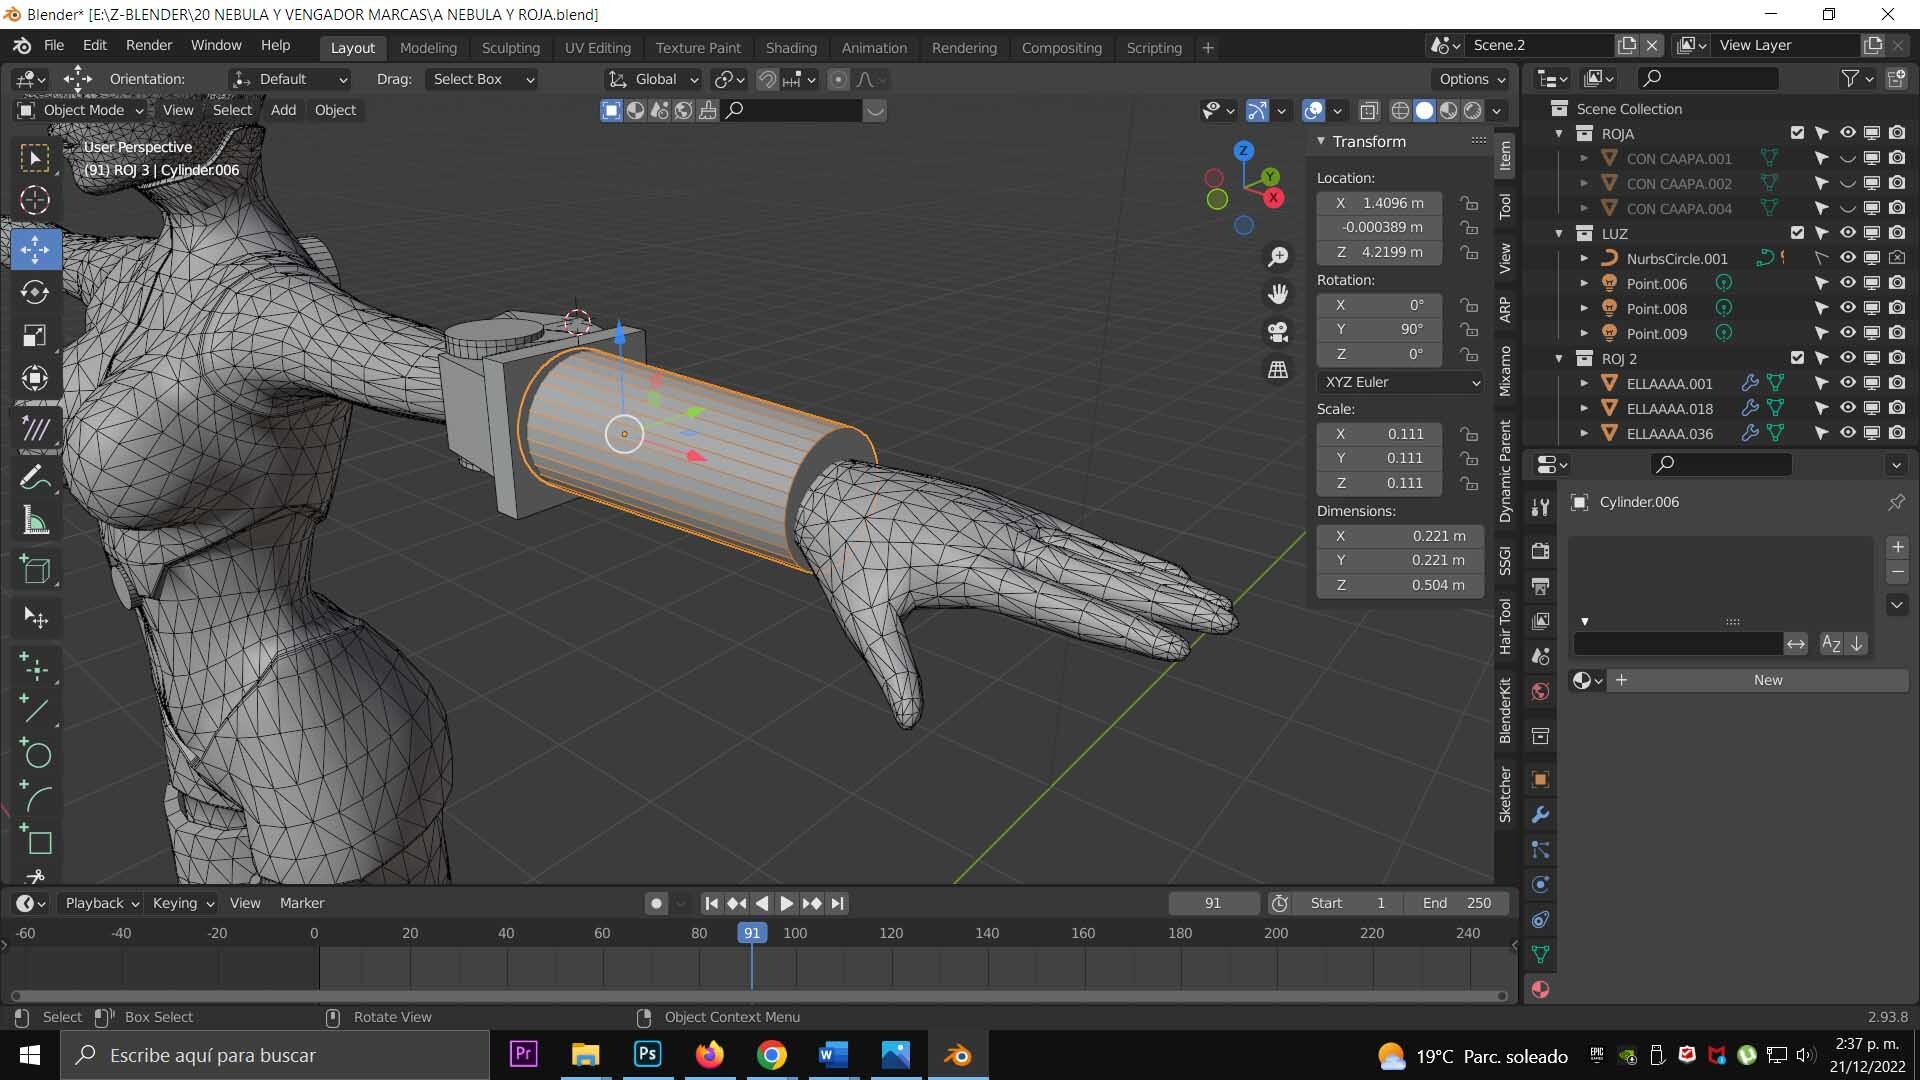The image size is (1920, 1080).
Task: Uncheck the LUZ collection checkbox
Action: [x=1797, y=233]
